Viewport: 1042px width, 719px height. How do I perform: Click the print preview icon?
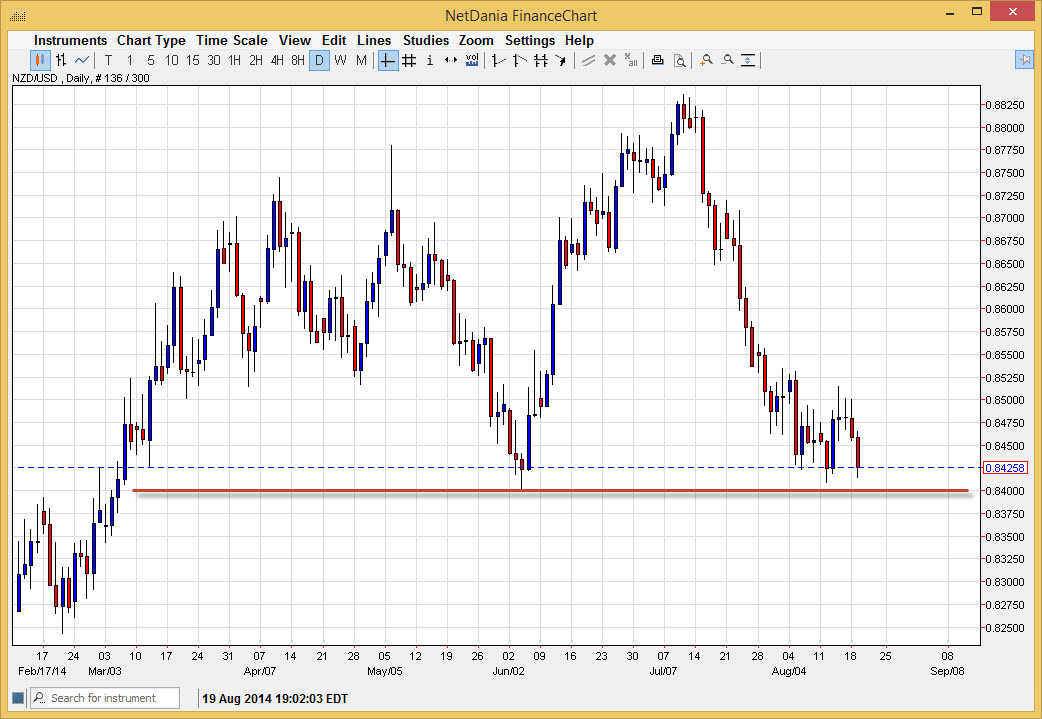pos(679,61)
